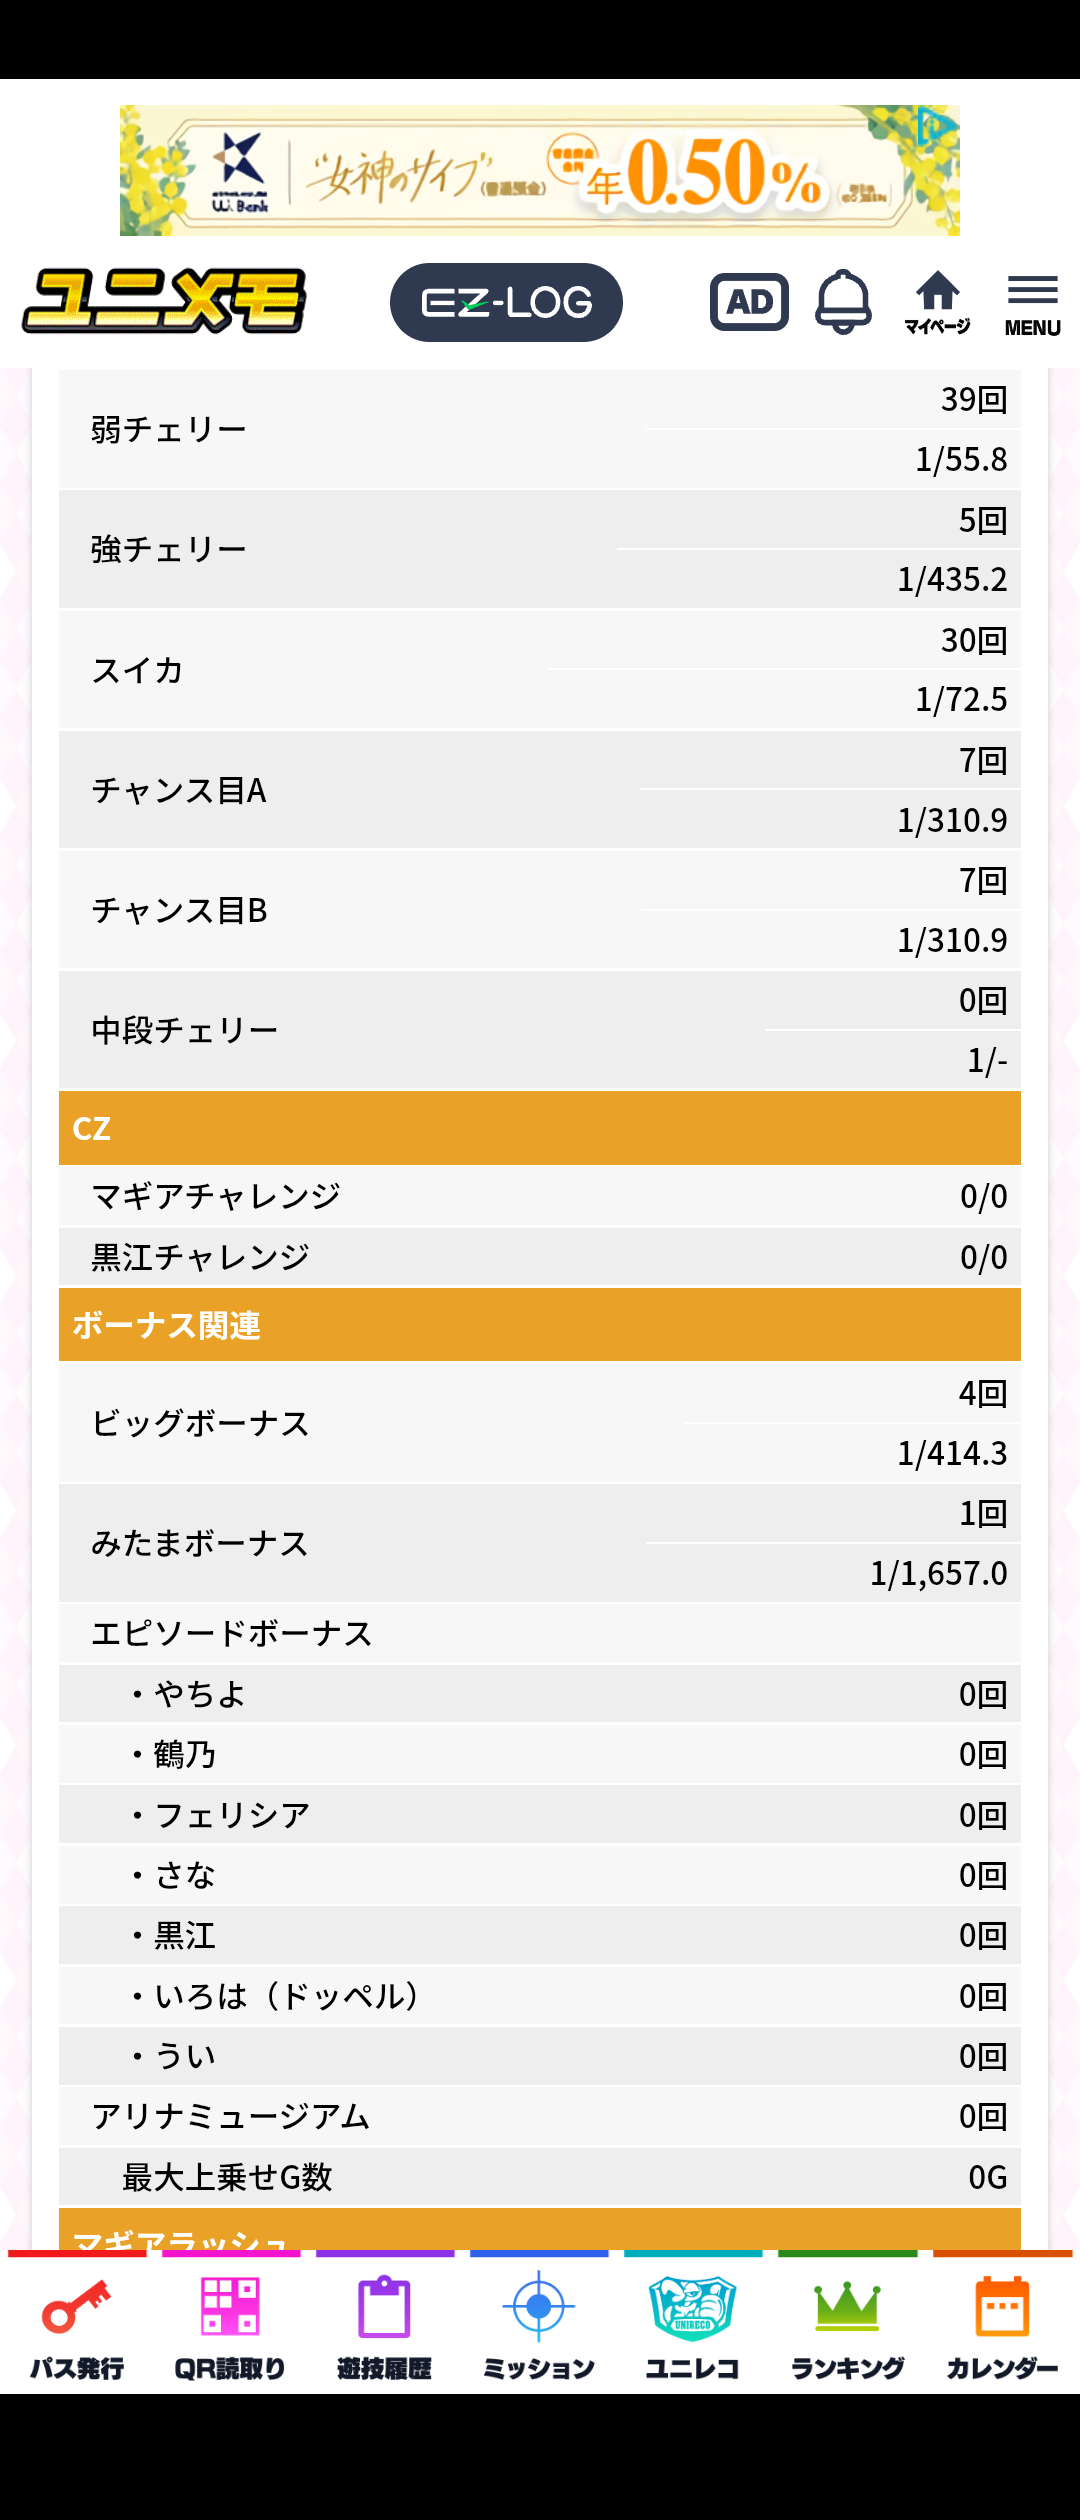This screenshot has width=1080, height=2520.
Task: Tap the ad info icon on banner
Action: [936, 127]
